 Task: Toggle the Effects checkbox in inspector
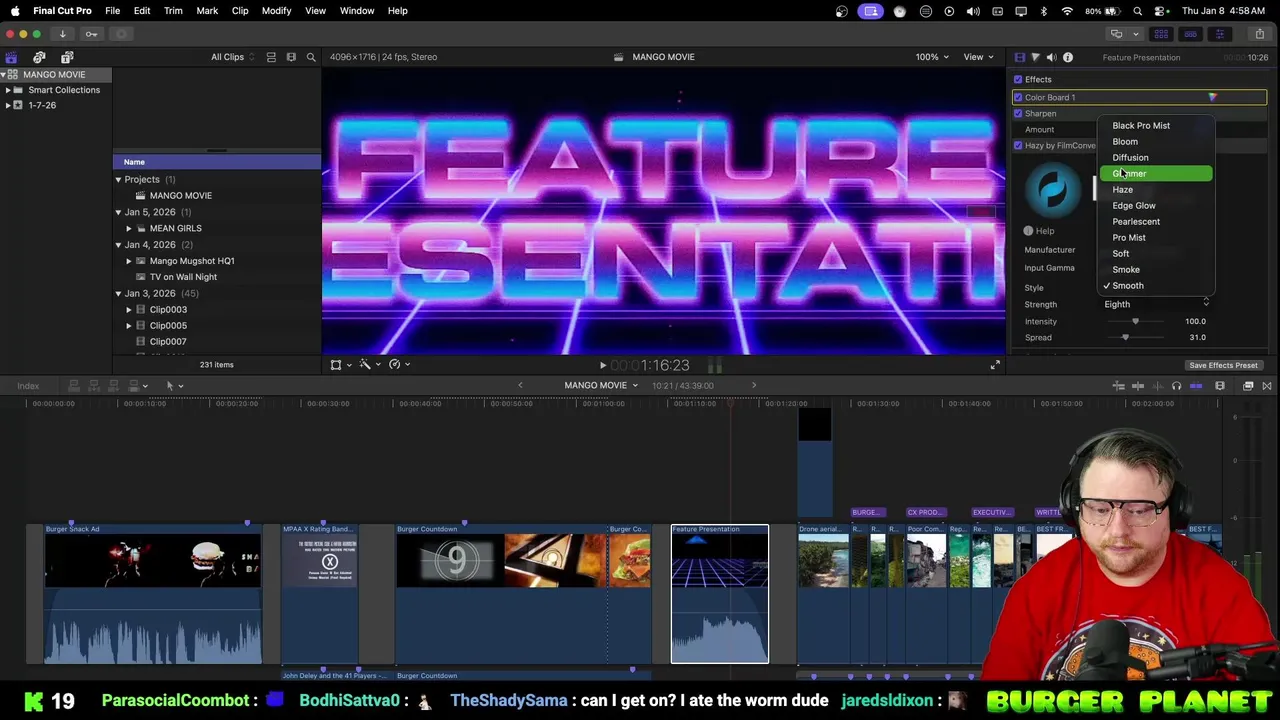(x=1018, y=79)
